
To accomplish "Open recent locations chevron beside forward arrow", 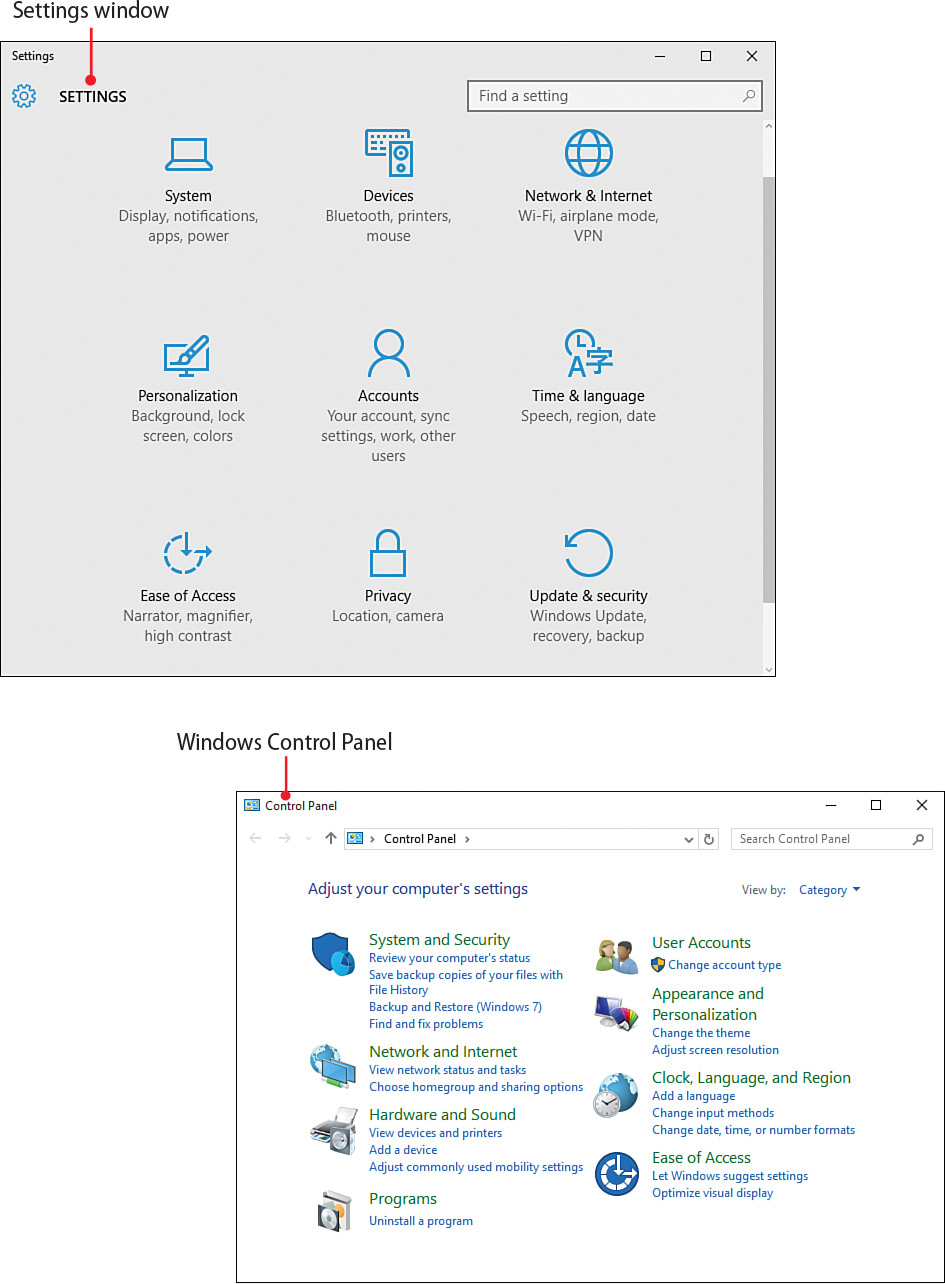I will [x=308, y=839].
